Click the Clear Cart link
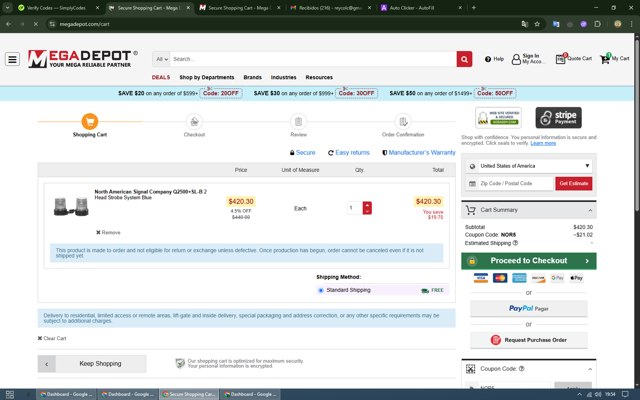The image size is (640, 400). (52, 338)
